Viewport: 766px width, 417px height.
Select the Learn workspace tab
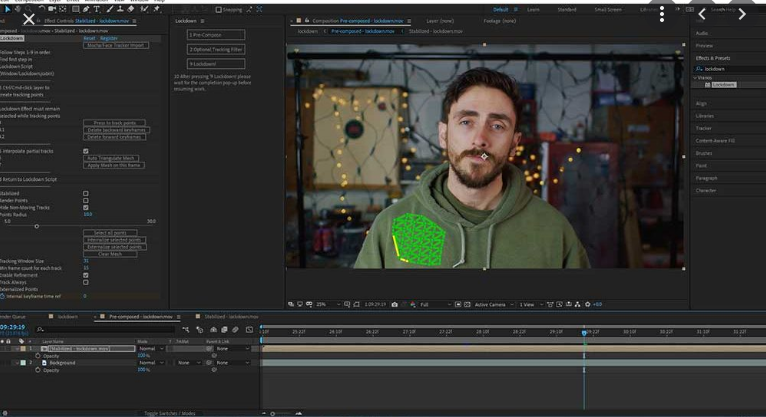point(533,10)
